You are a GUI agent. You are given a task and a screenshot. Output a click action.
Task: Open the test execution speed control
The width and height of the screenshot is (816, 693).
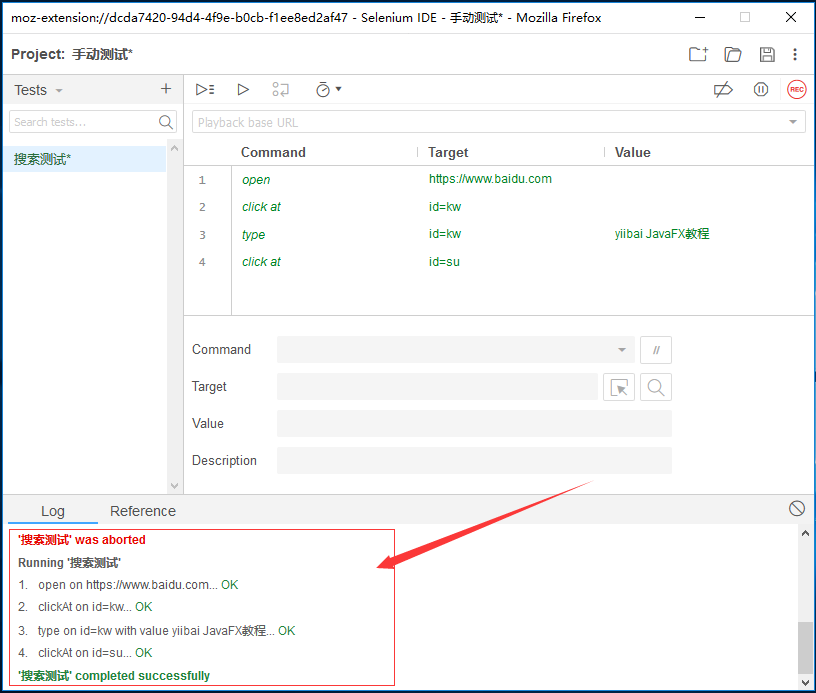click(x=328, y=90)
